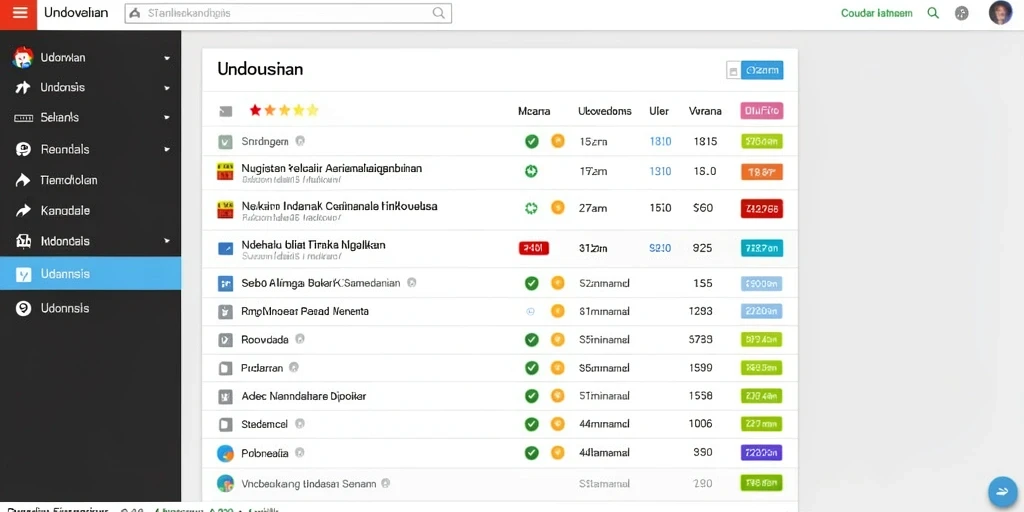This screenshot has width=1024, height=512.
Task: Expand the Reondals sidebar chevron
Action: tap(167, 150)
